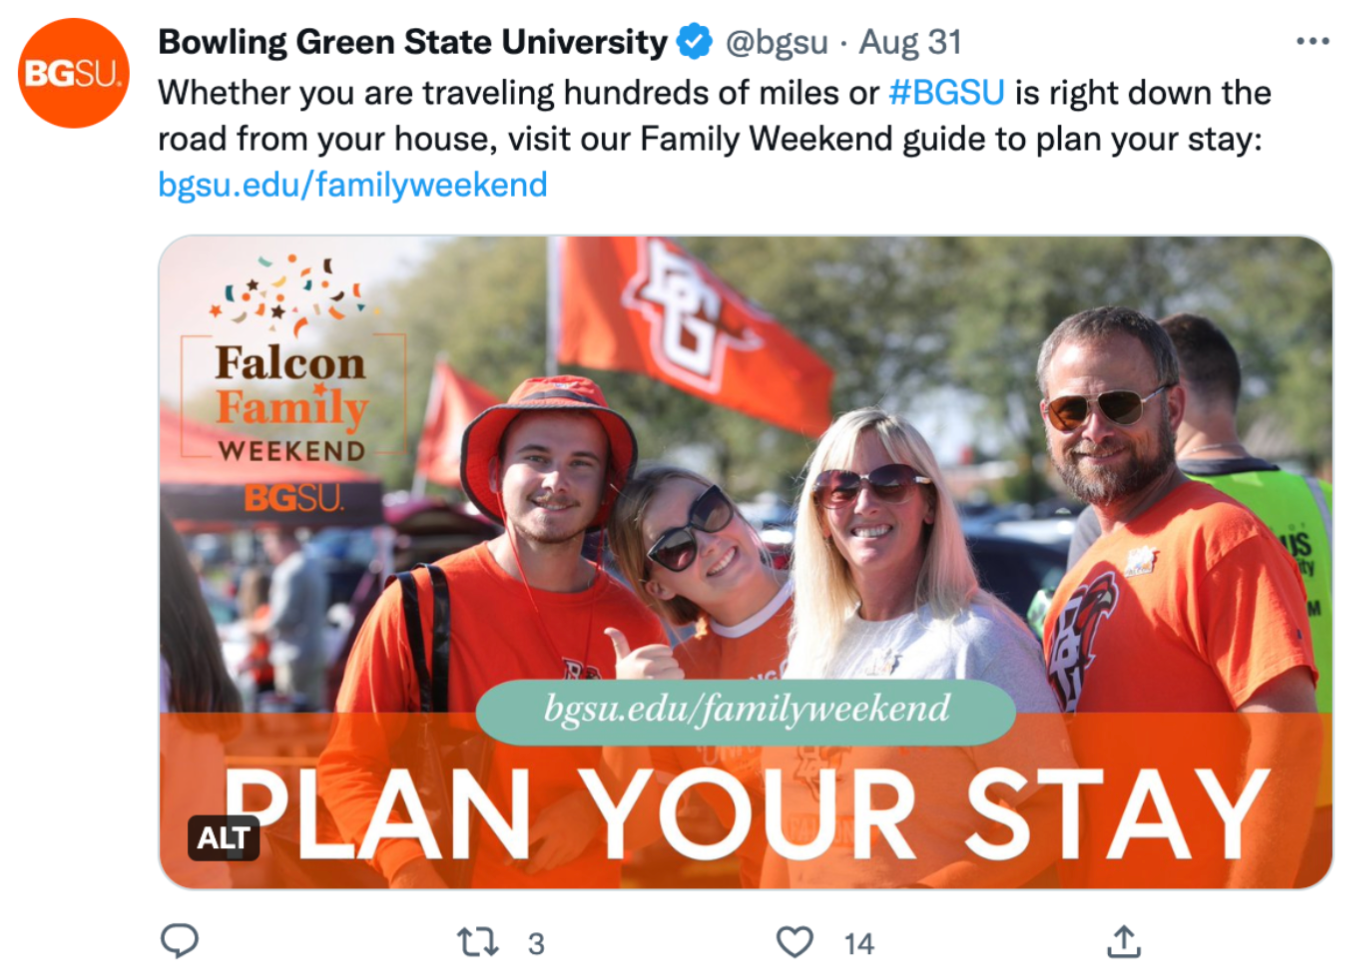Click the blue verified badge
Screen dimensions: 1359x977
(x=694, y=42)
